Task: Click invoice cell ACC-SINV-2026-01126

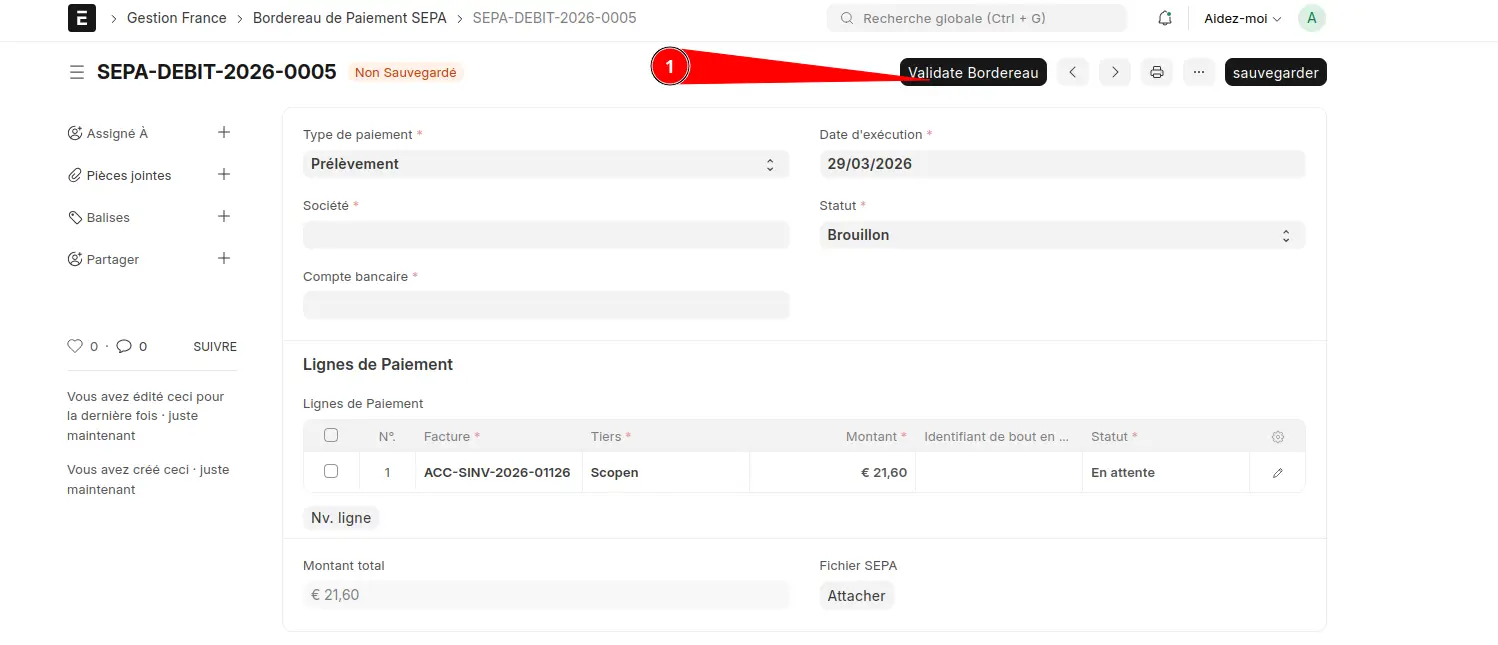Action: [x=498, y=472]
